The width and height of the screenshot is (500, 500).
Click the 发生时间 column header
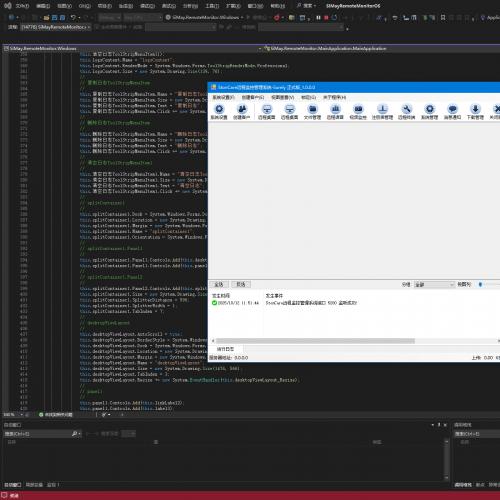click(221, 296)
